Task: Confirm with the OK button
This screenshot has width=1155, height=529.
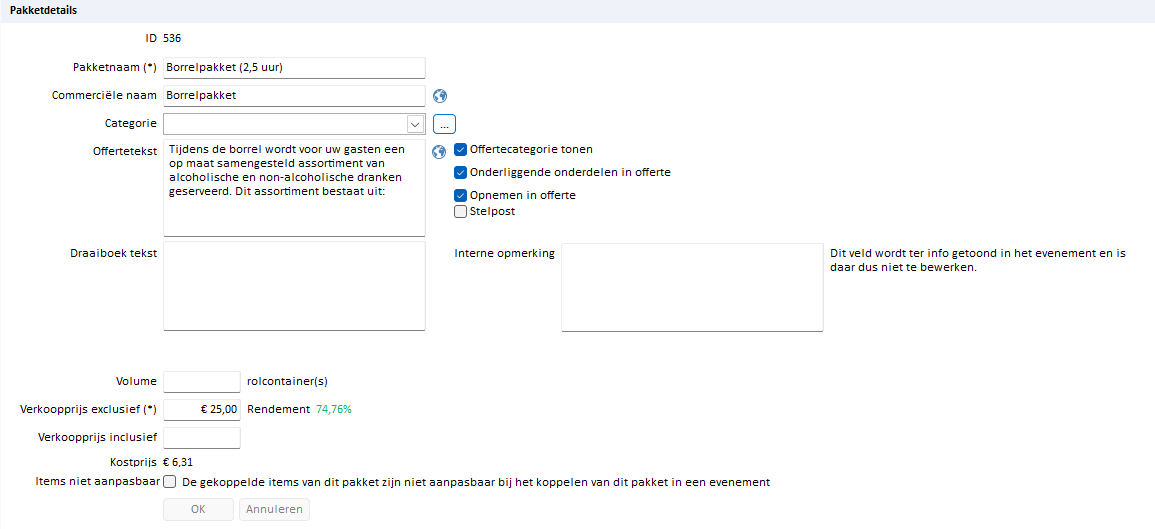Action: point(198,509)
